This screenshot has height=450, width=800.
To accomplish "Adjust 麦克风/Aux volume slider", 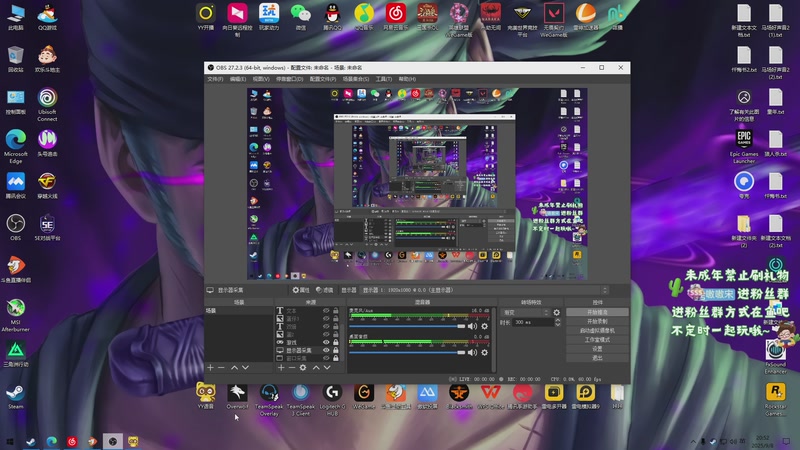I will (x=407, y=326).
